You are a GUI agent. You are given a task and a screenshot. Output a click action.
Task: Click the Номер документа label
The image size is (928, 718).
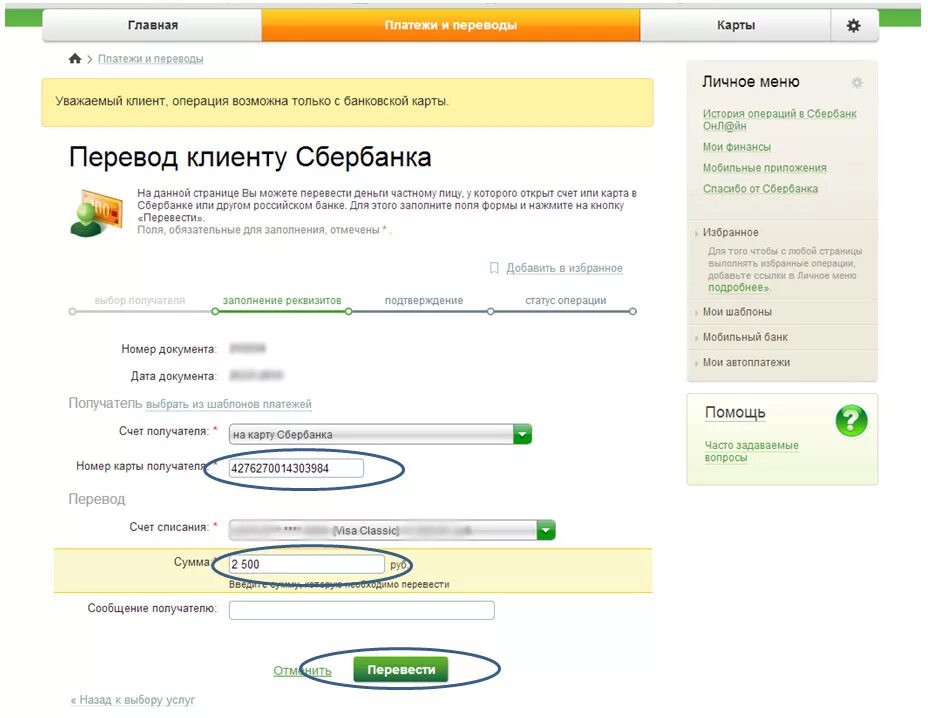coord(169,349)
